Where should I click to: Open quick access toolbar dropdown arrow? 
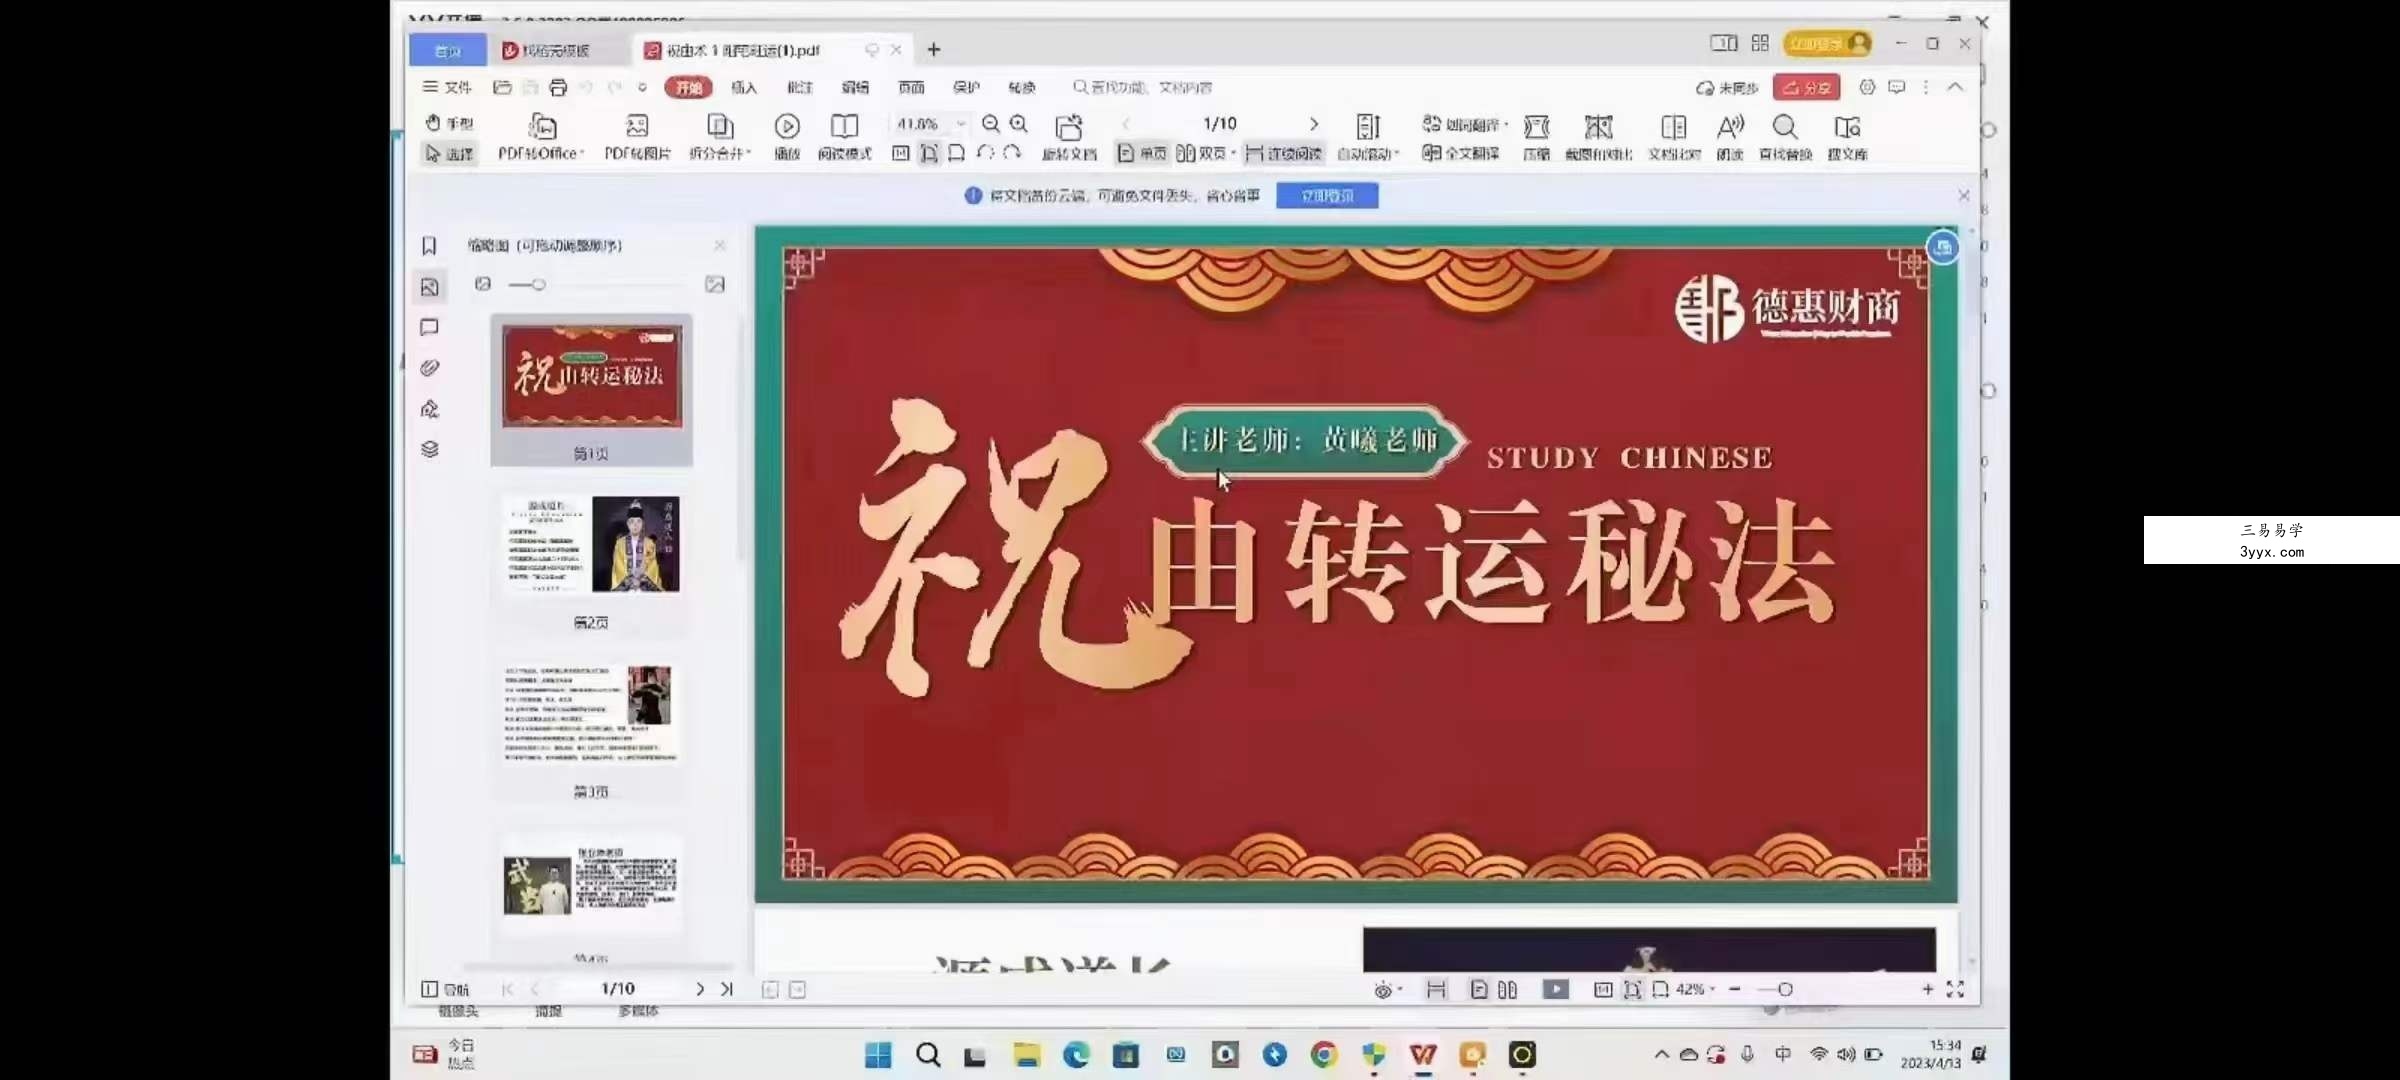pos(642,87)
